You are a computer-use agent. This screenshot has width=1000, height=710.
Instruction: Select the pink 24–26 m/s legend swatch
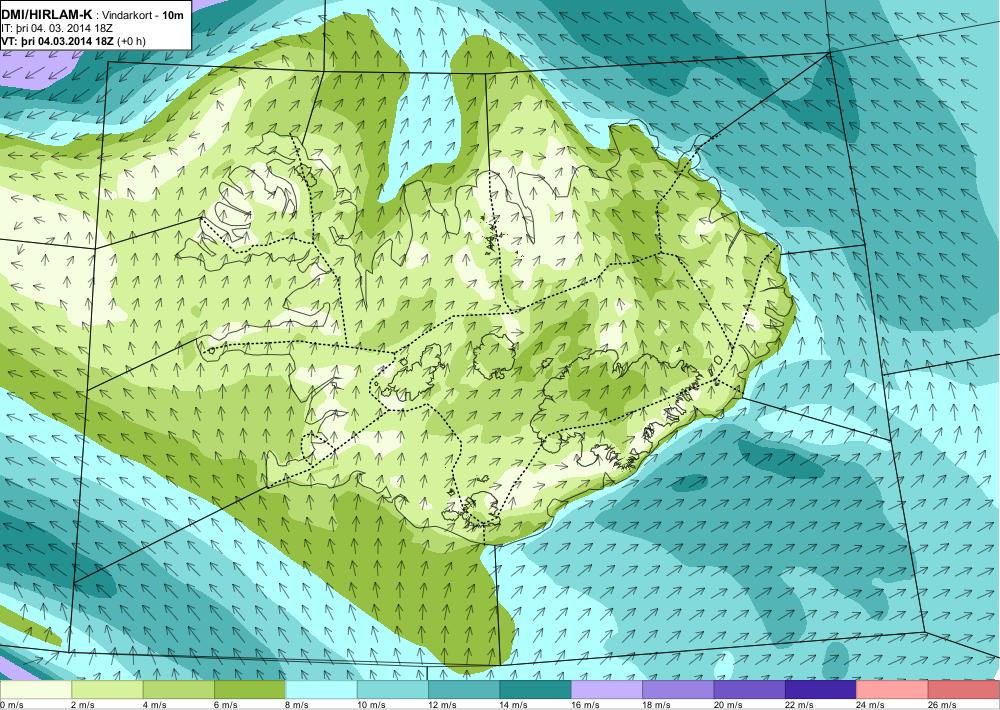893,690
